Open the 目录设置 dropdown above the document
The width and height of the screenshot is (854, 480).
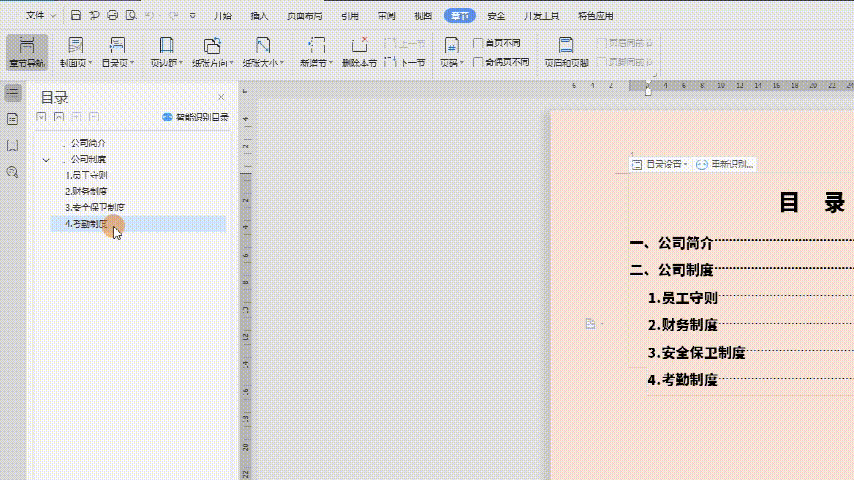[660, 164]
